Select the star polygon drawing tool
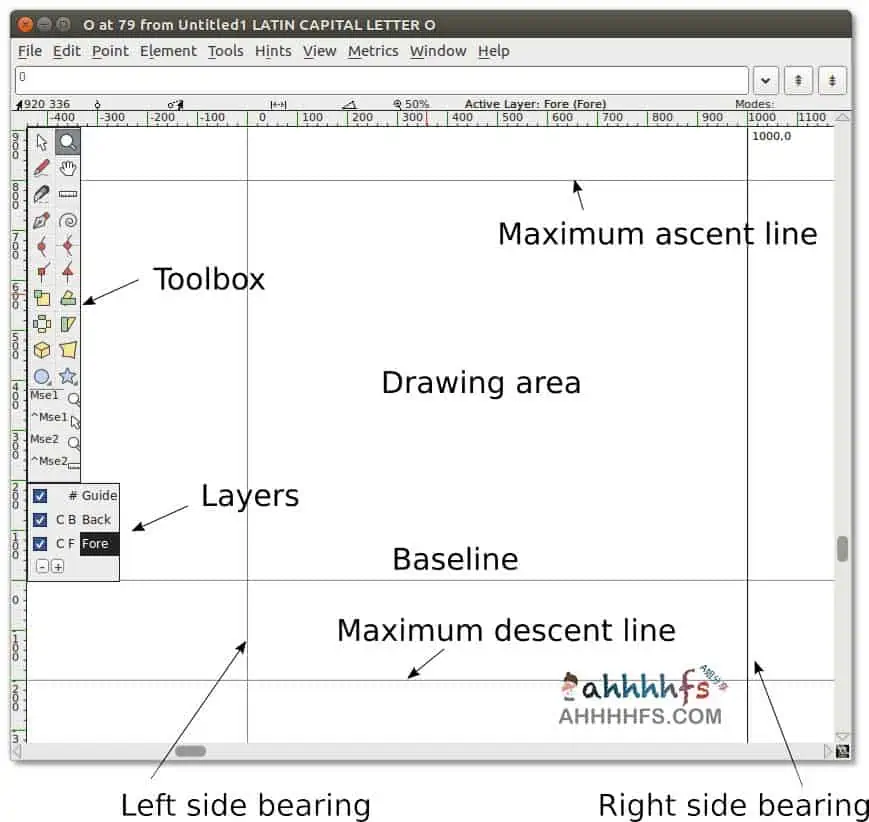 [66, 377]
